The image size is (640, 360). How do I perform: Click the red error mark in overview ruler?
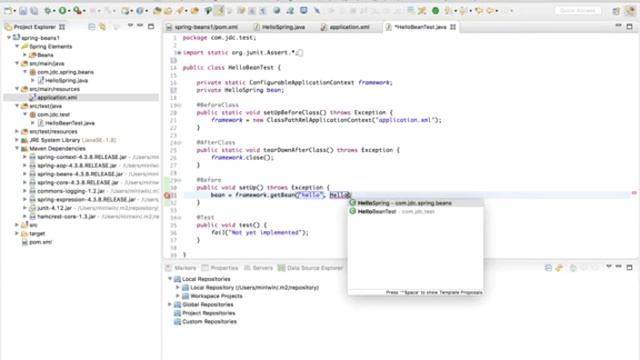[x=634, y=193]
